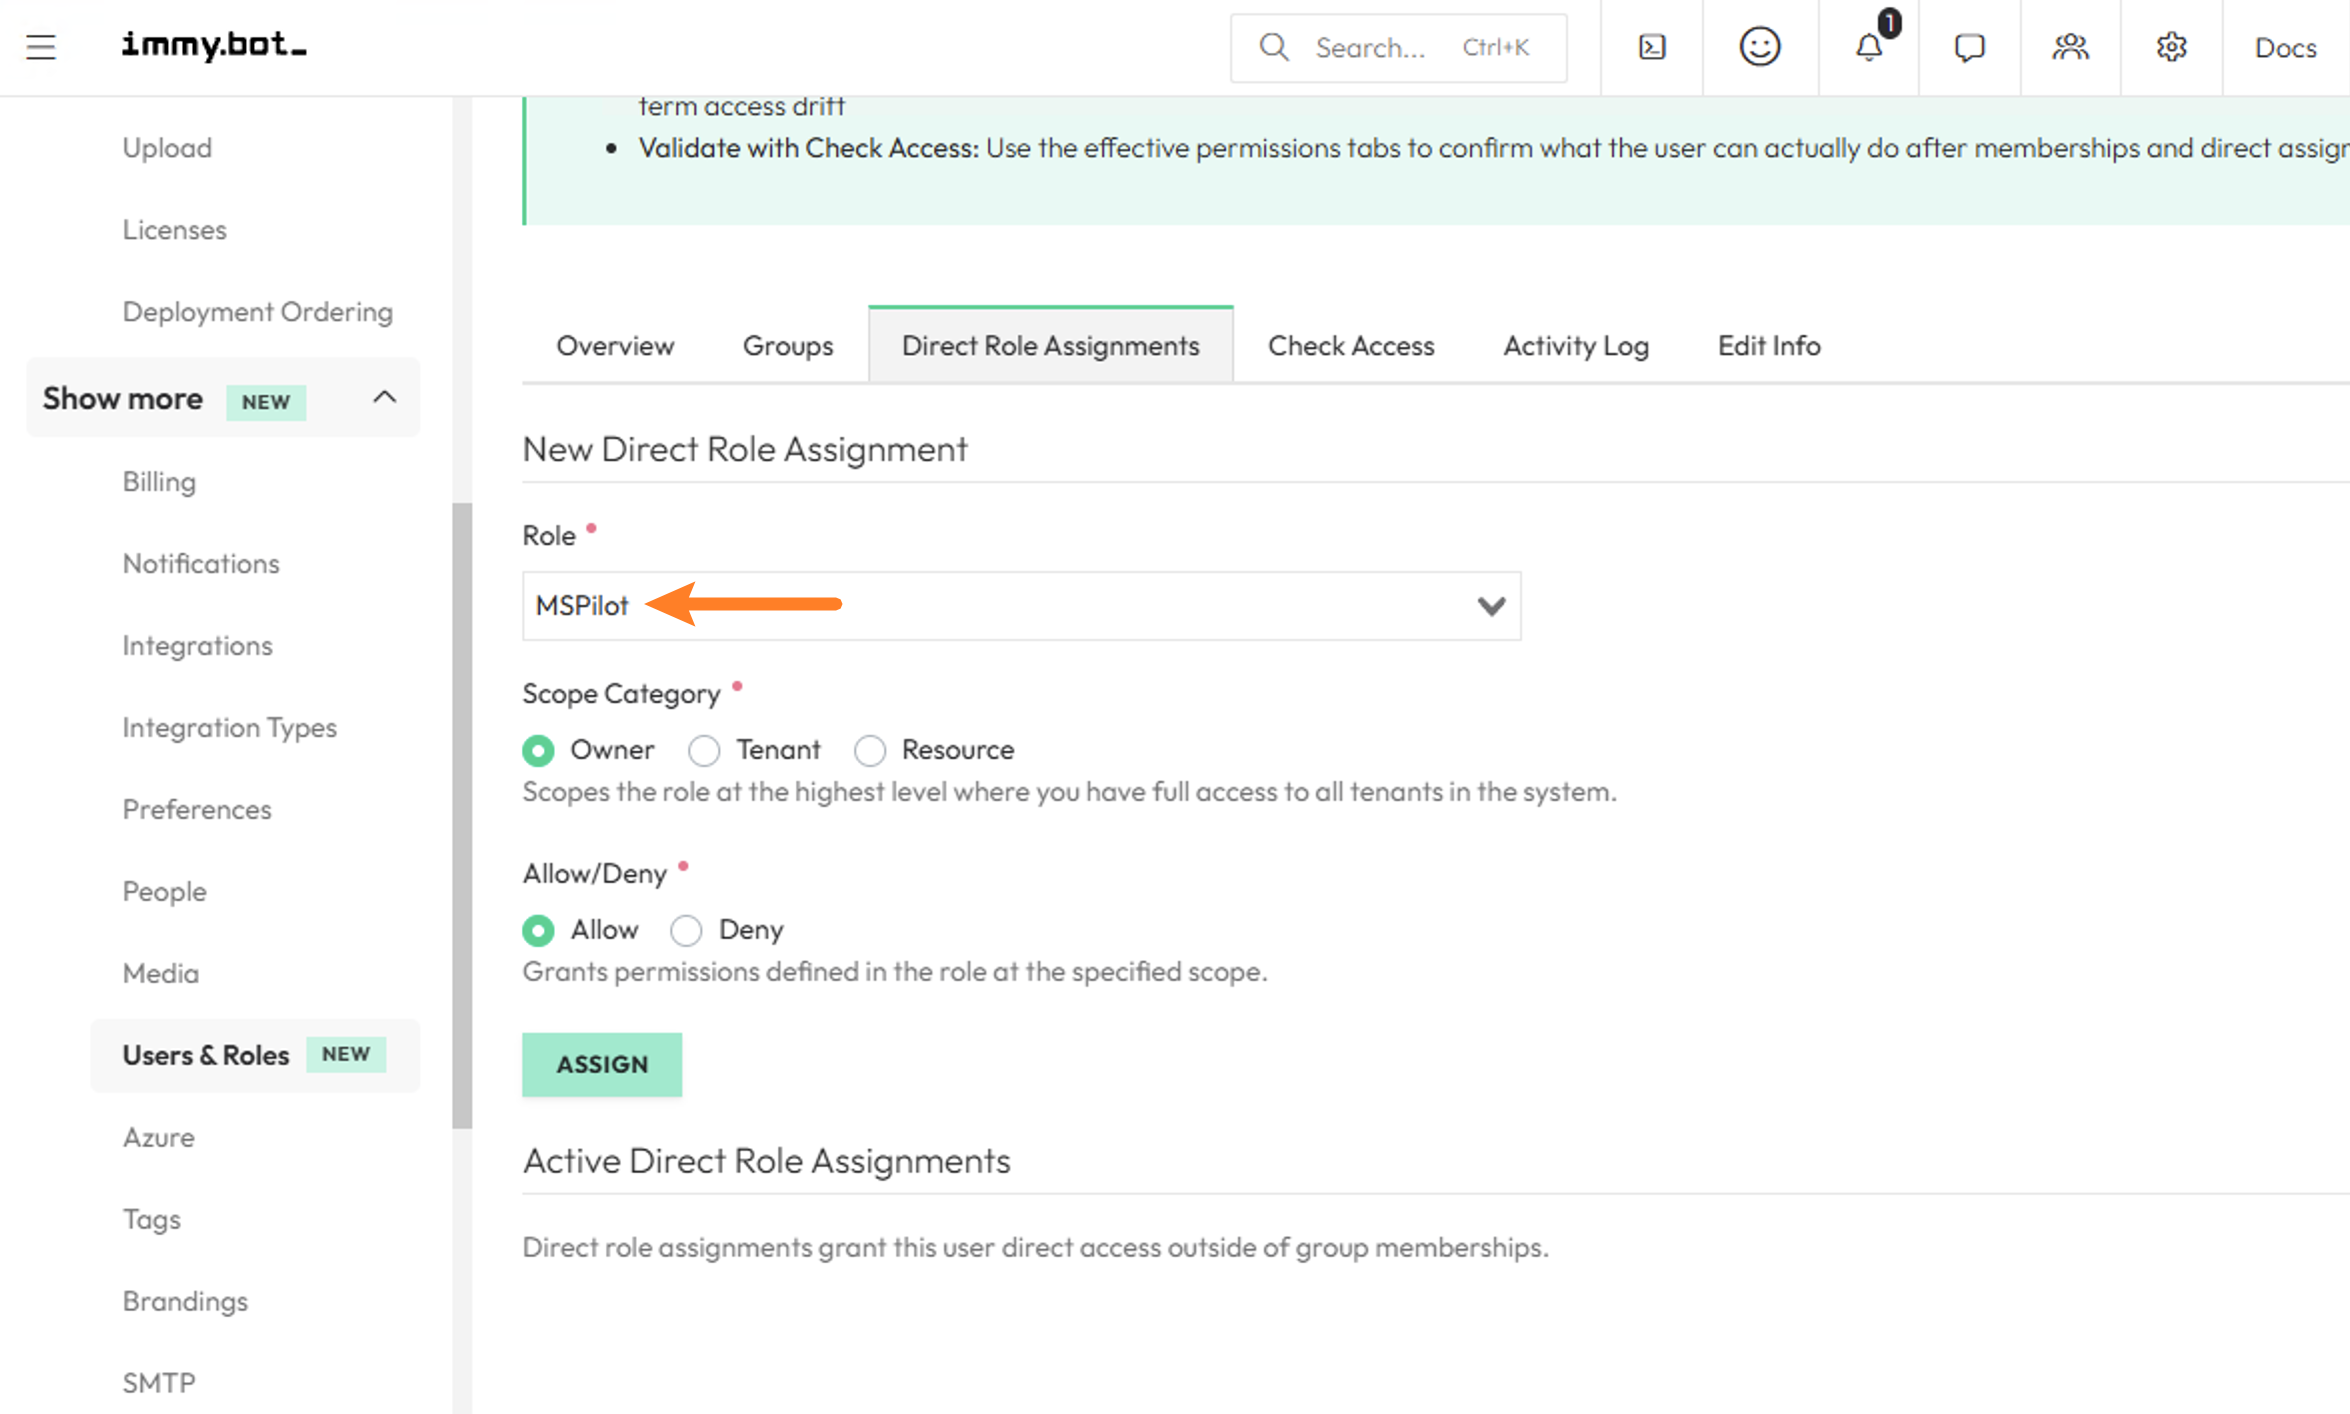Open the terminal console icon
The height and width of the screenshot is (1414, 2350).
(x=1652, y=47)
